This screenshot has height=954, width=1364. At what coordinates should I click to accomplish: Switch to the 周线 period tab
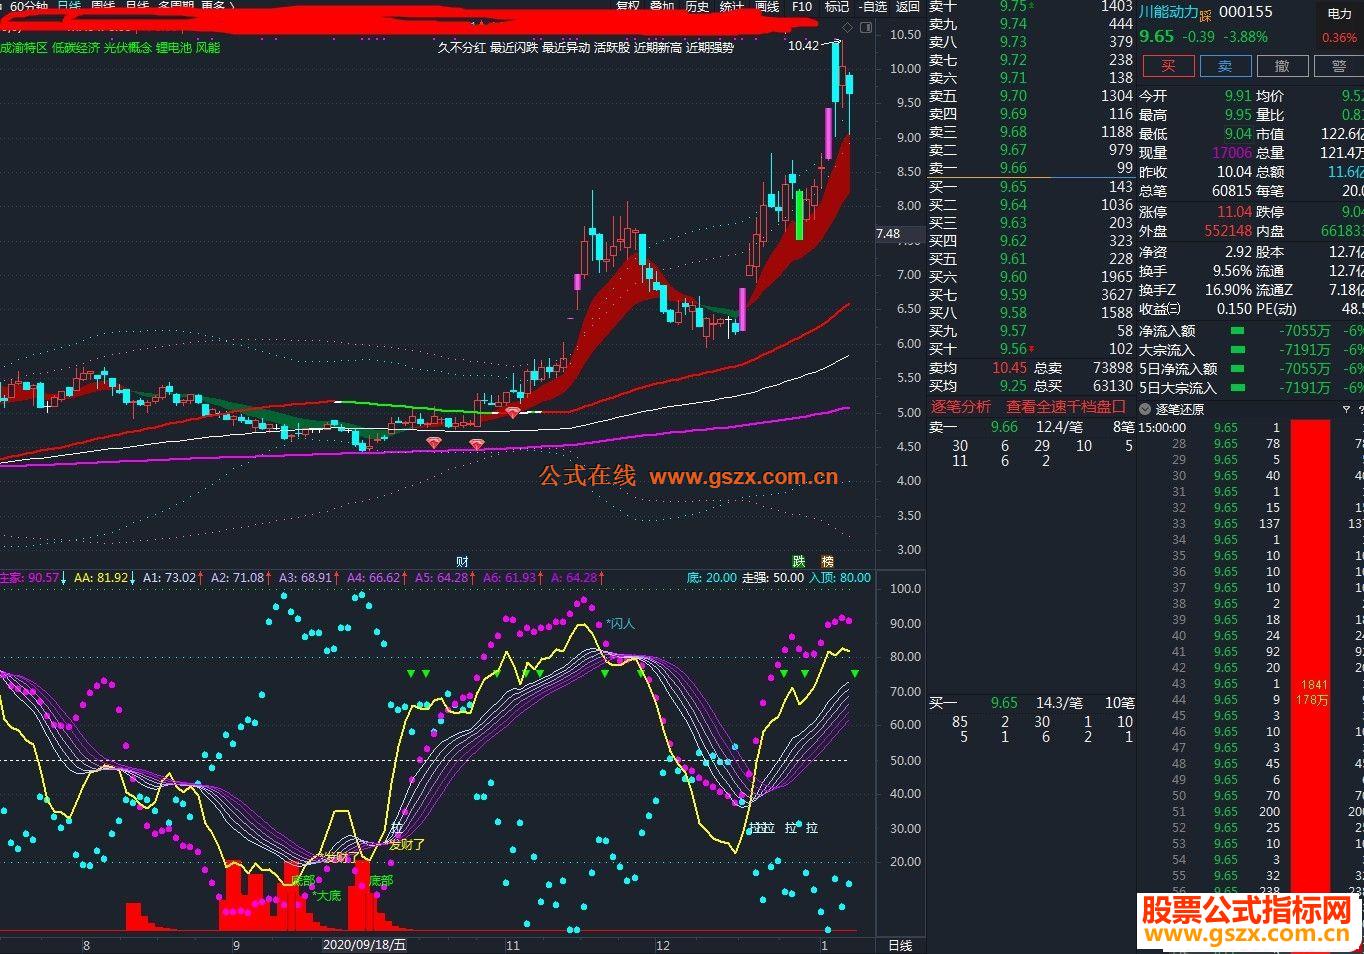[103, 5]
